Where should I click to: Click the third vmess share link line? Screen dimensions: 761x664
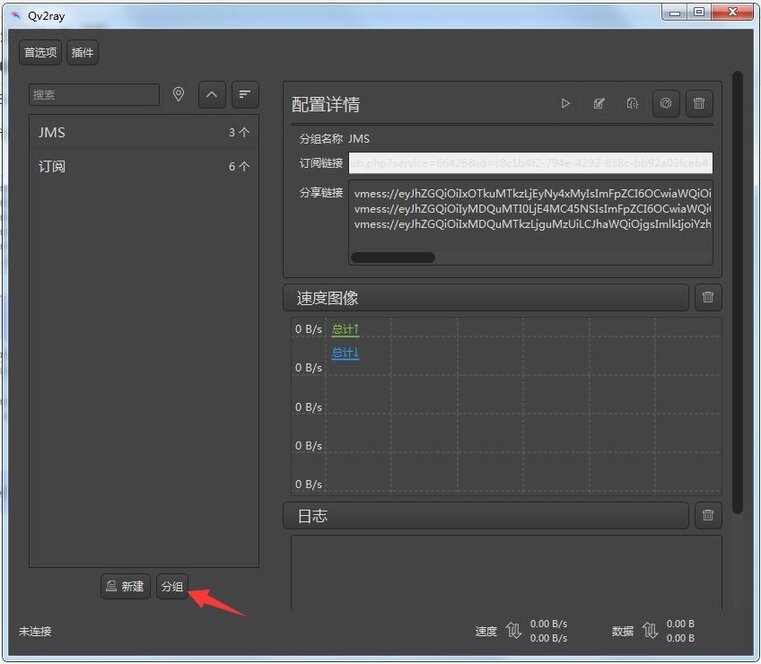pyautogui.click(x=532, y=224)
